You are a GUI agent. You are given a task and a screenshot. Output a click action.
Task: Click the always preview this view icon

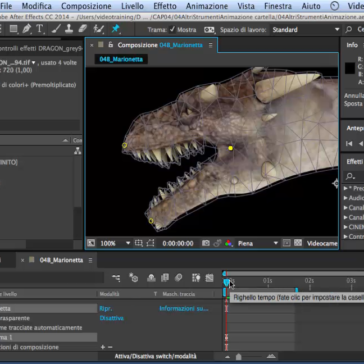tap(91, 243)
